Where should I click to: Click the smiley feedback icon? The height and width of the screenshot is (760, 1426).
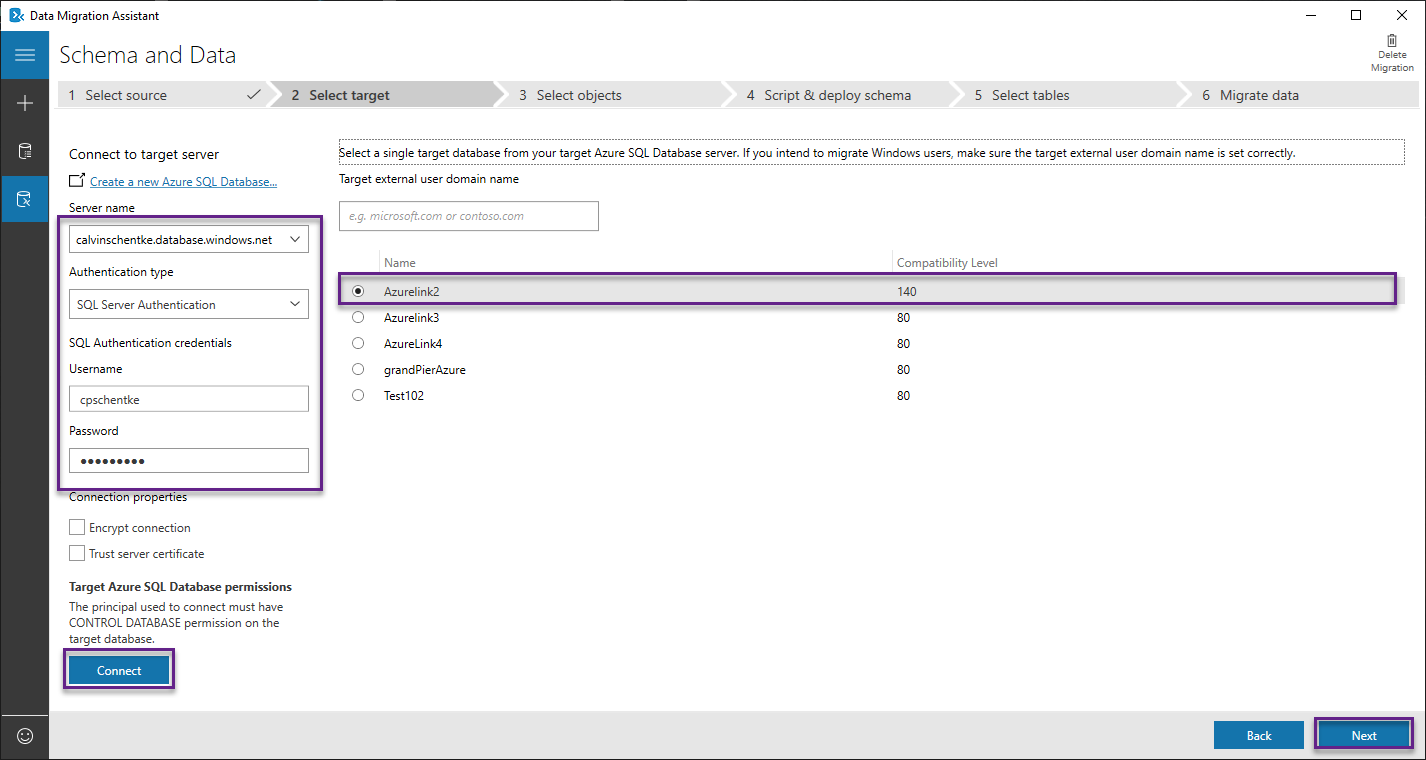click(x=25, y=736)
